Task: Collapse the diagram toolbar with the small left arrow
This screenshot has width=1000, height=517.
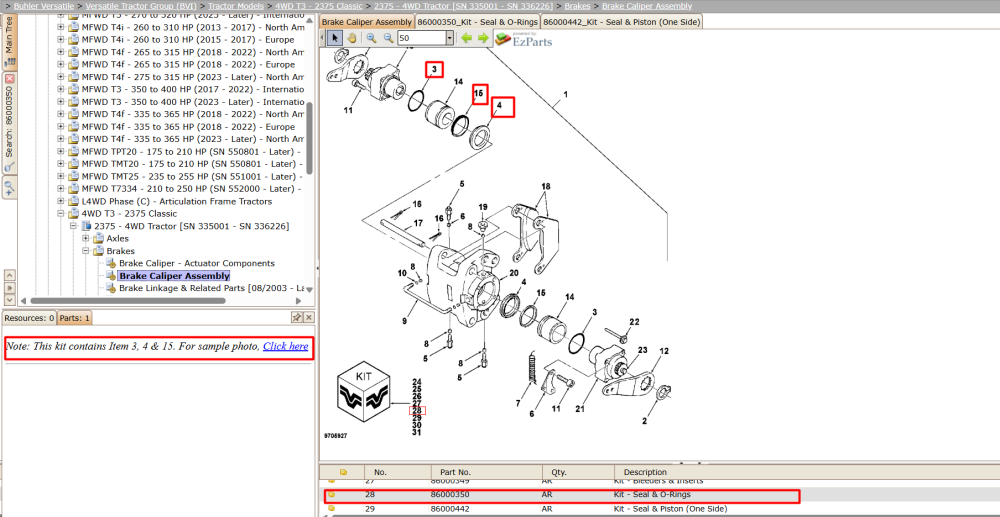Action: click(x=323, y=38)
